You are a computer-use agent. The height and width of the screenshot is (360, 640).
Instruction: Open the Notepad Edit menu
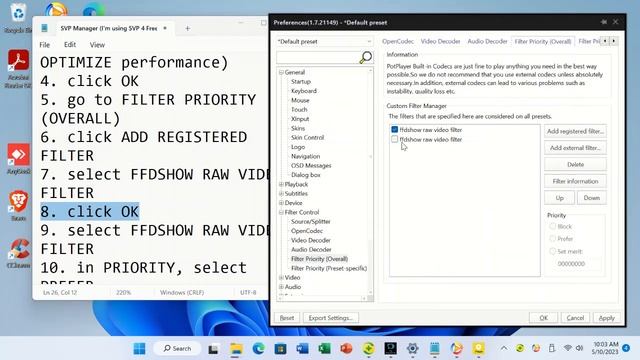[x=70, y=44]
